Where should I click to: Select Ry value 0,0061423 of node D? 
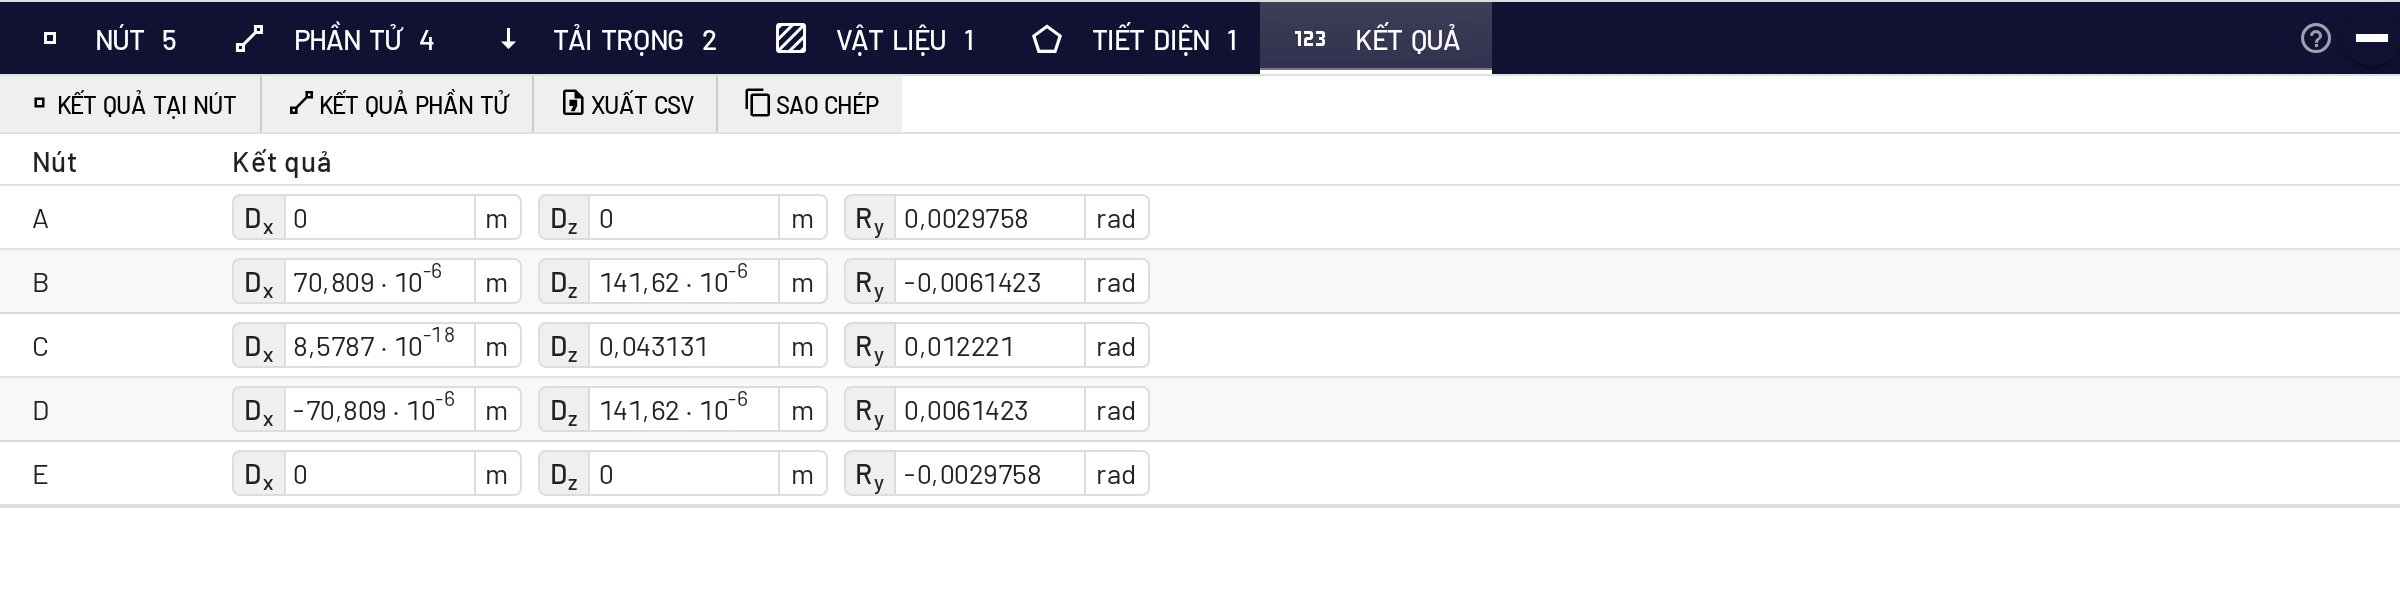click(989, 410)
